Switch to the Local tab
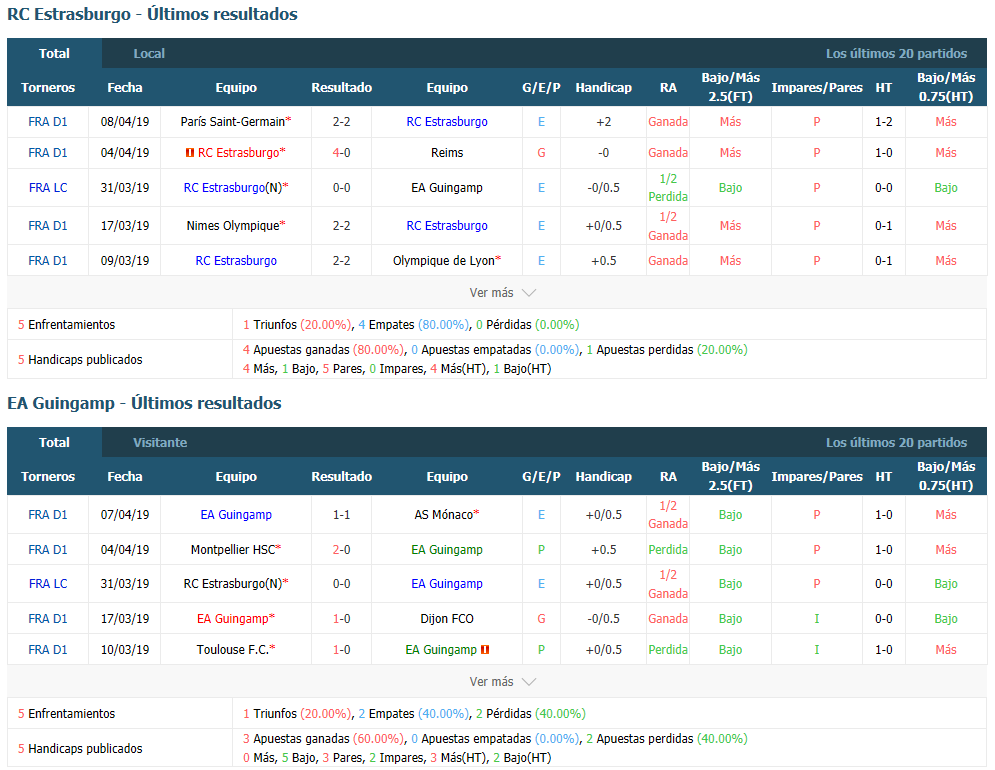This screenshot has width=995, height=770. tap(149, 53)
